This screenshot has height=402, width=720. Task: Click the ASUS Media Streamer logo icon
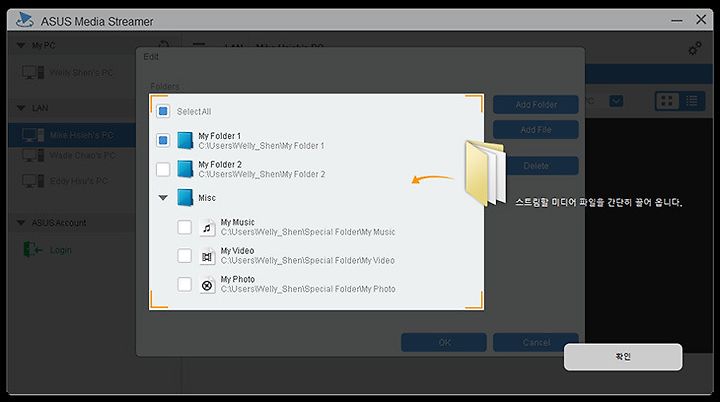(24, 20)
